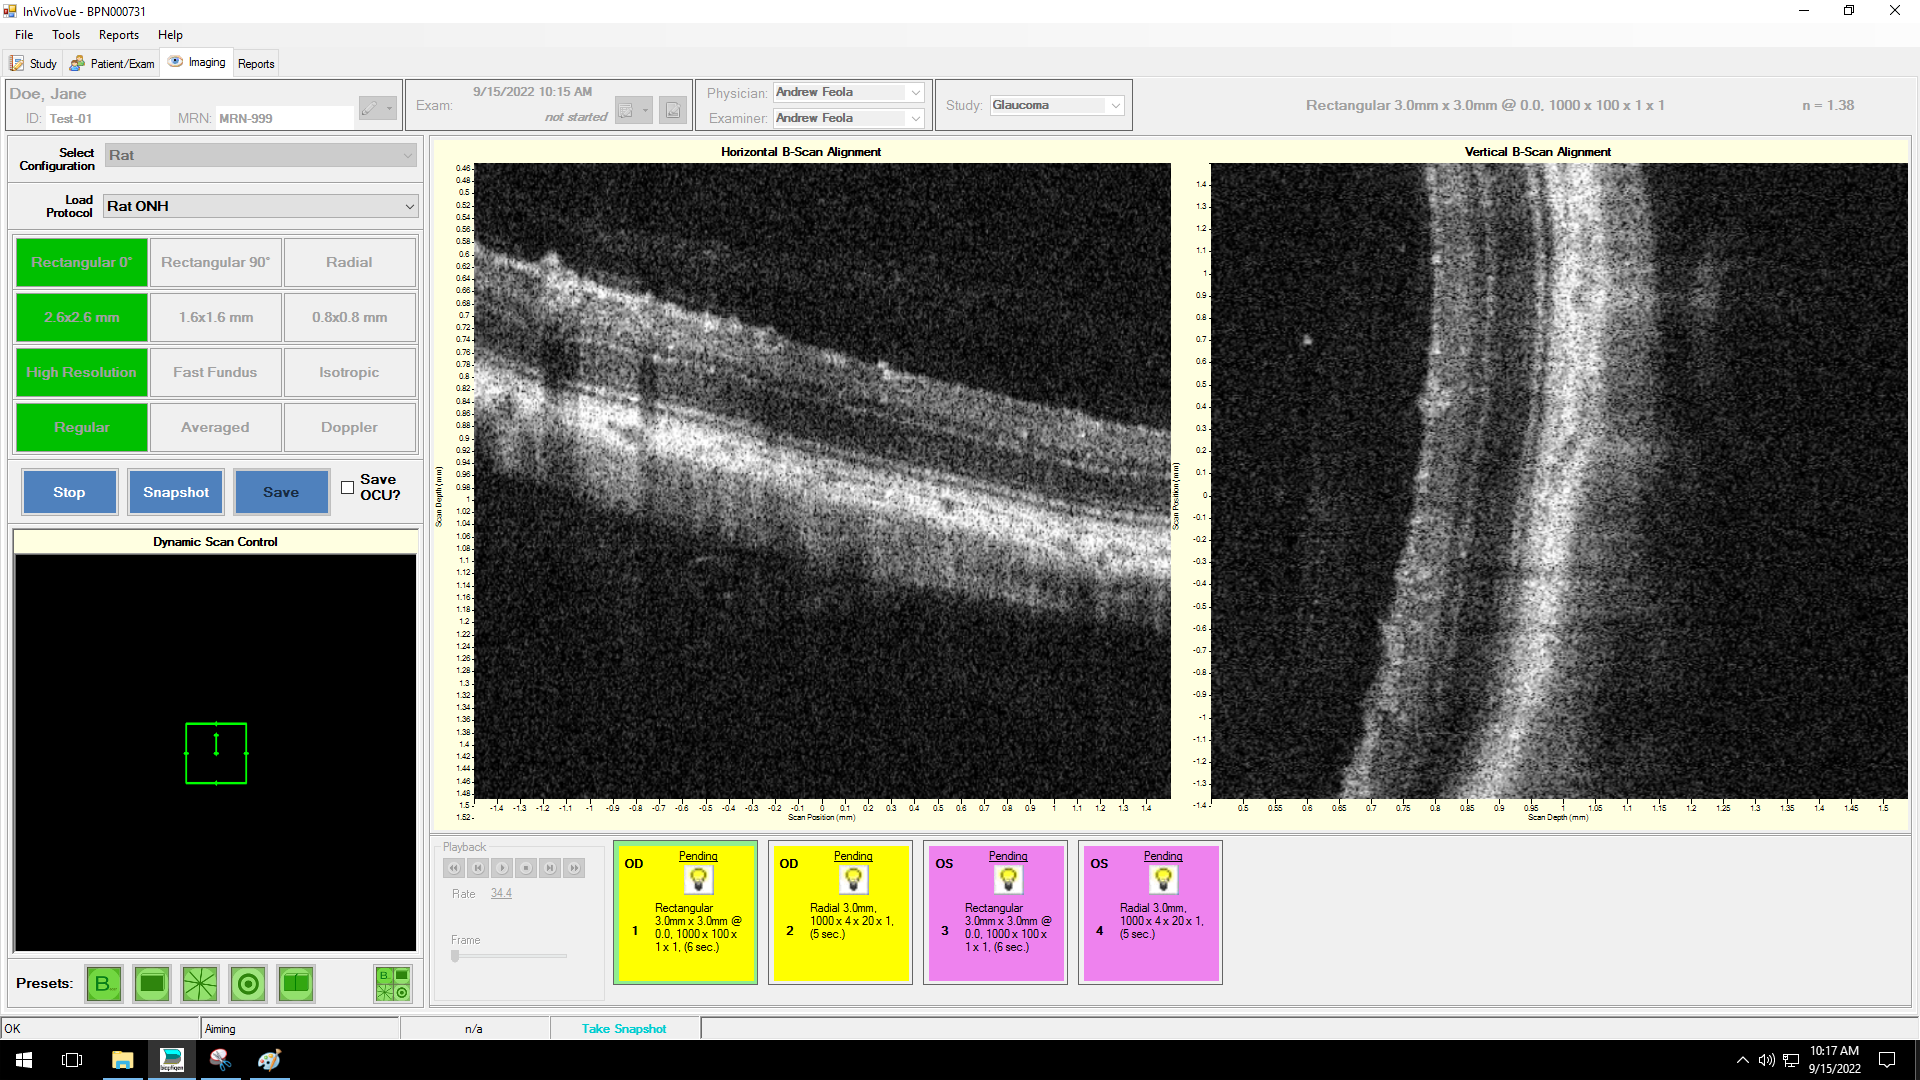The width and height of the screenshot is (1920, 1080).
Task: Click the Stop button
Action: click(x=69, y=492)
